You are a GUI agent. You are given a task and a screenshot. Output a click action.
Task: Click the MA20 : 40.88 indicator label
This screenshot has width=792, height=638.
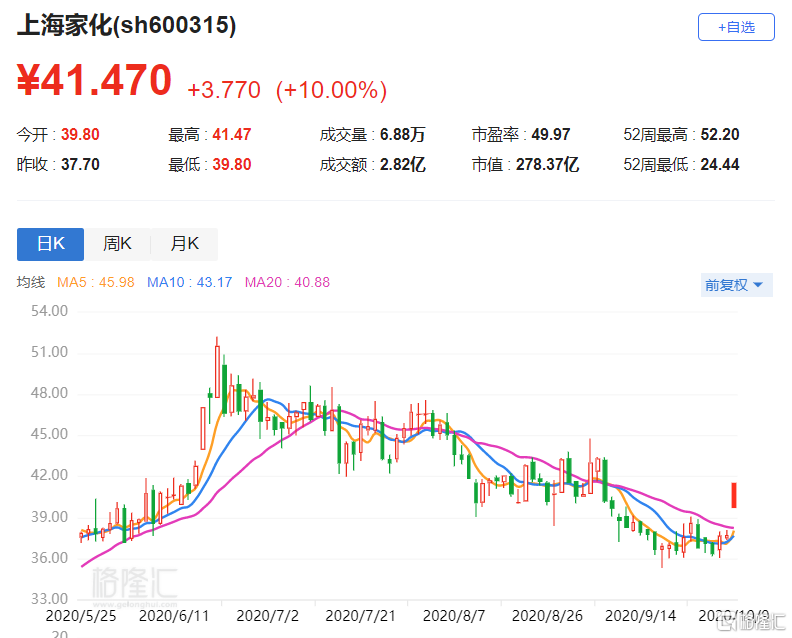287,282
